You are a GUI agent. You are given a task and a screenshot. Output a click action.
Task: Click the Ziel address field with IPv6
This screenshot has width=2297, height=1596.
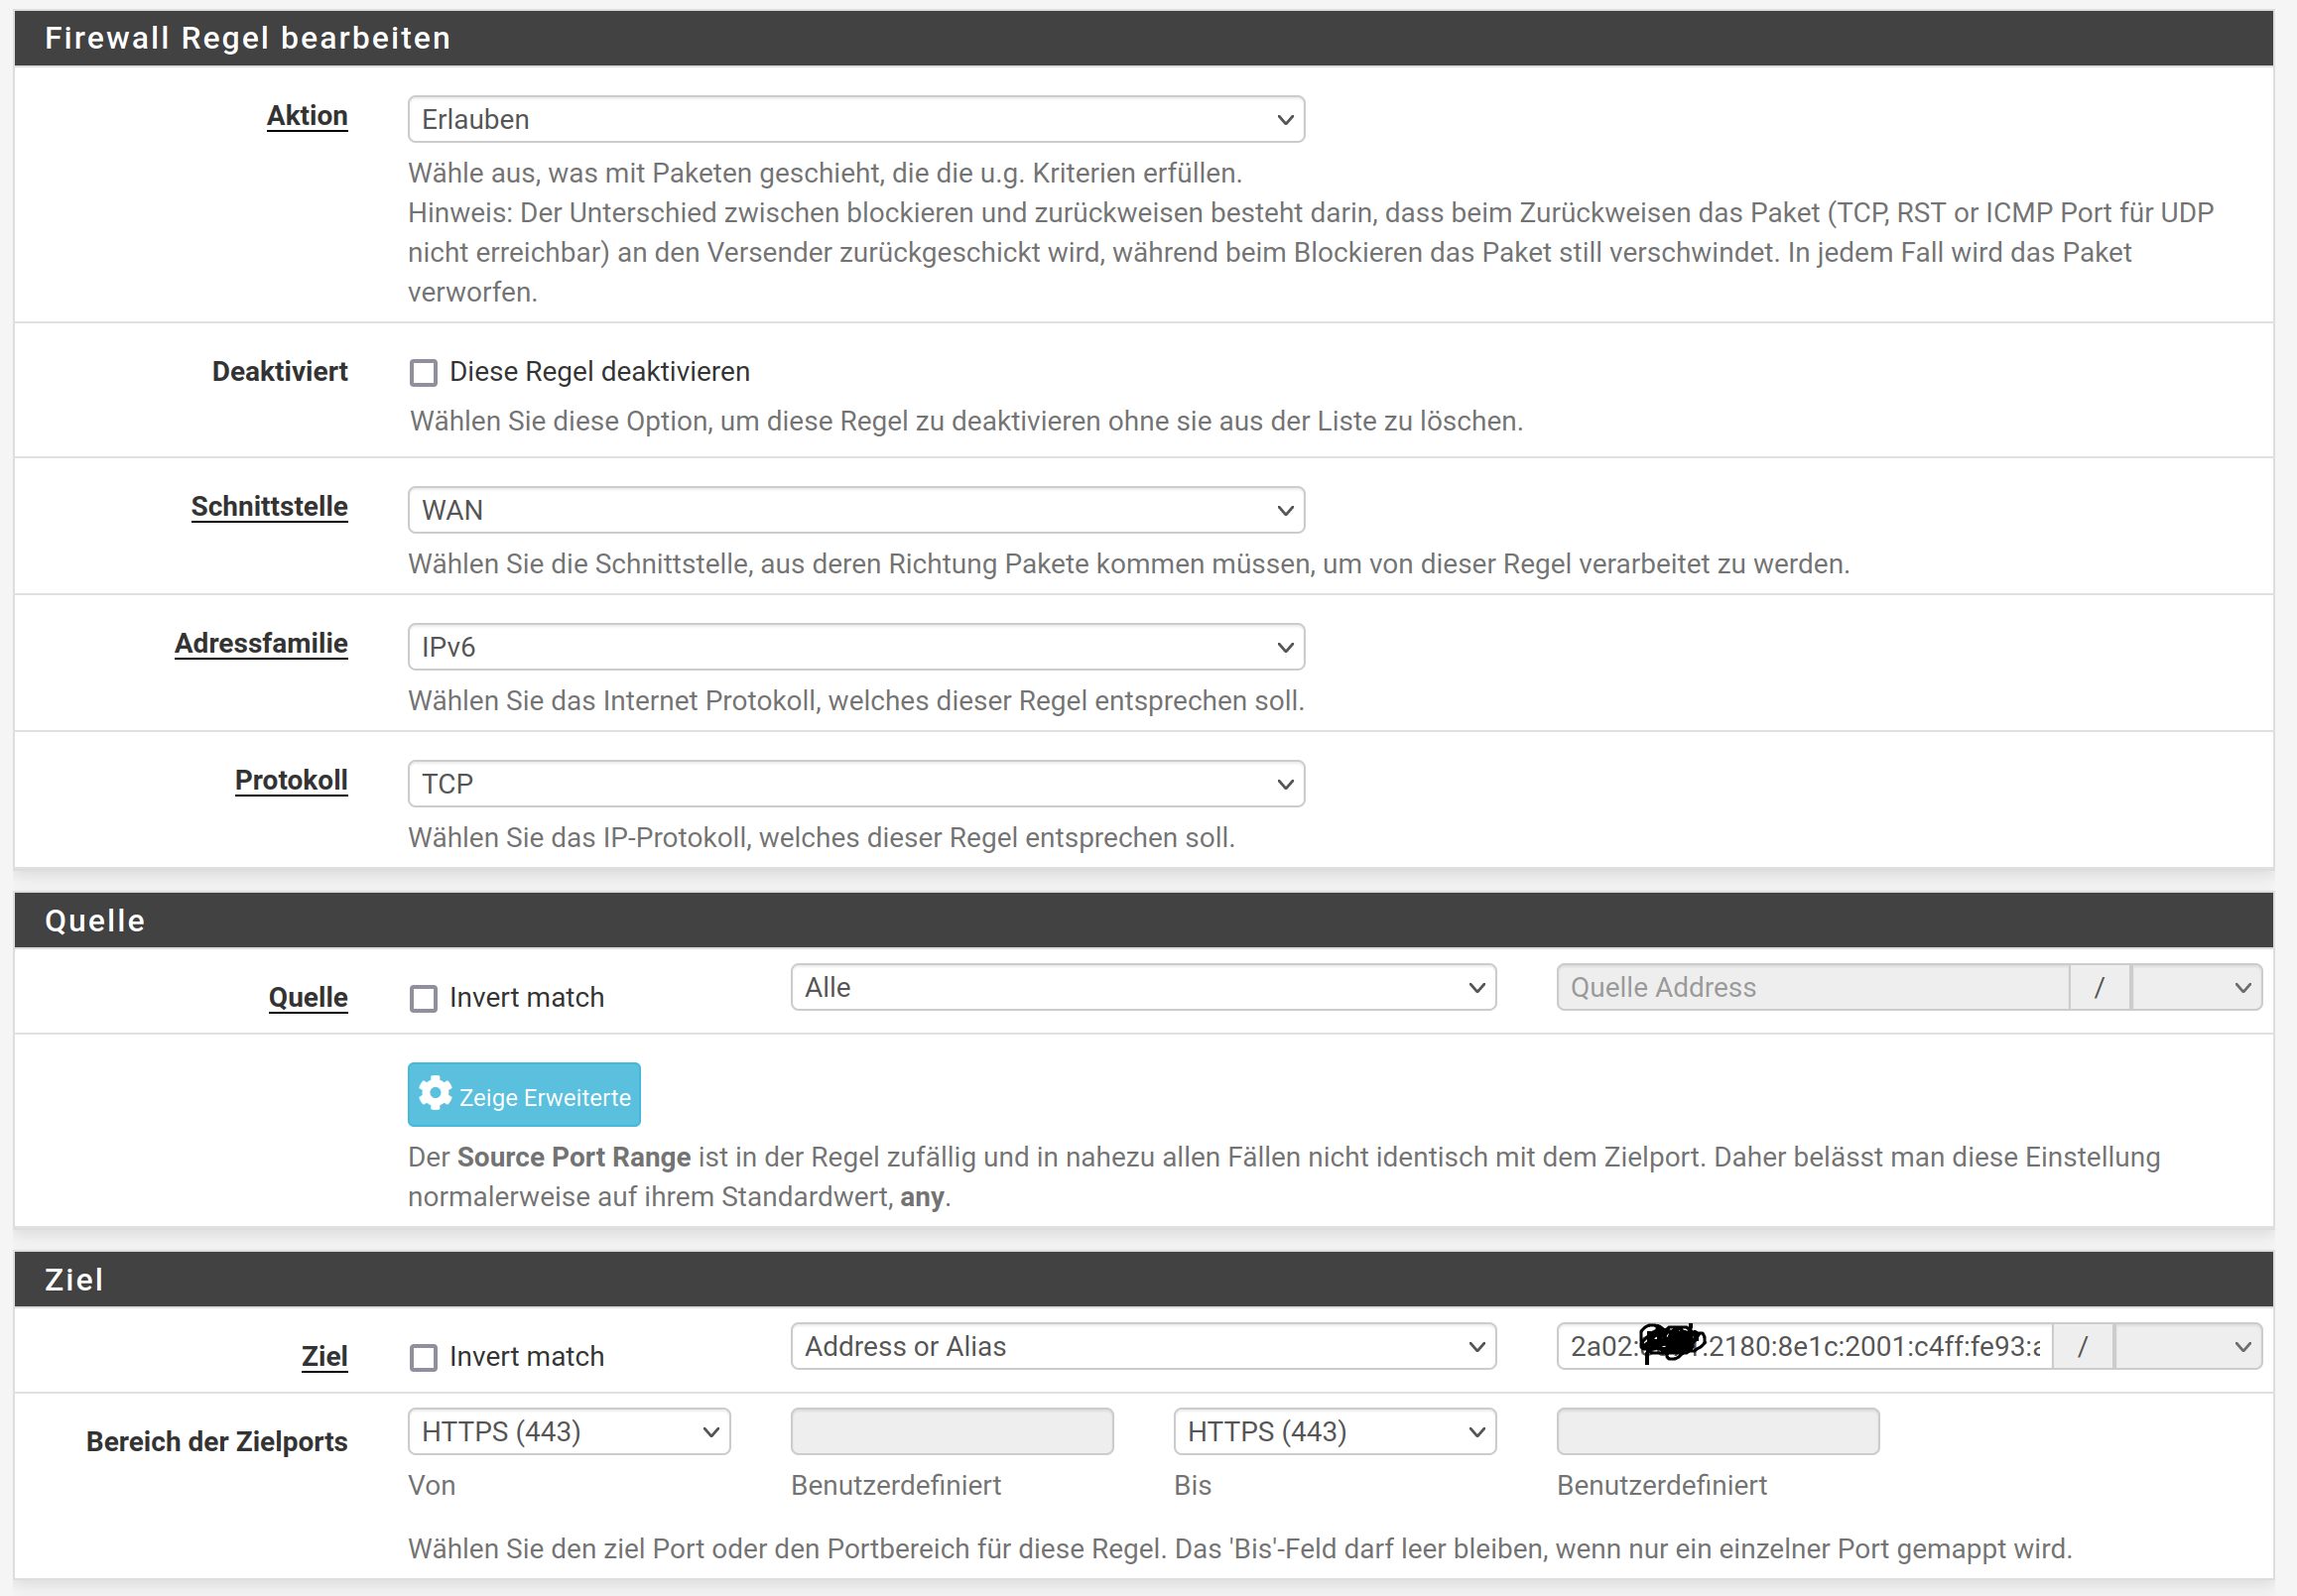(x=1804, y=1347)
